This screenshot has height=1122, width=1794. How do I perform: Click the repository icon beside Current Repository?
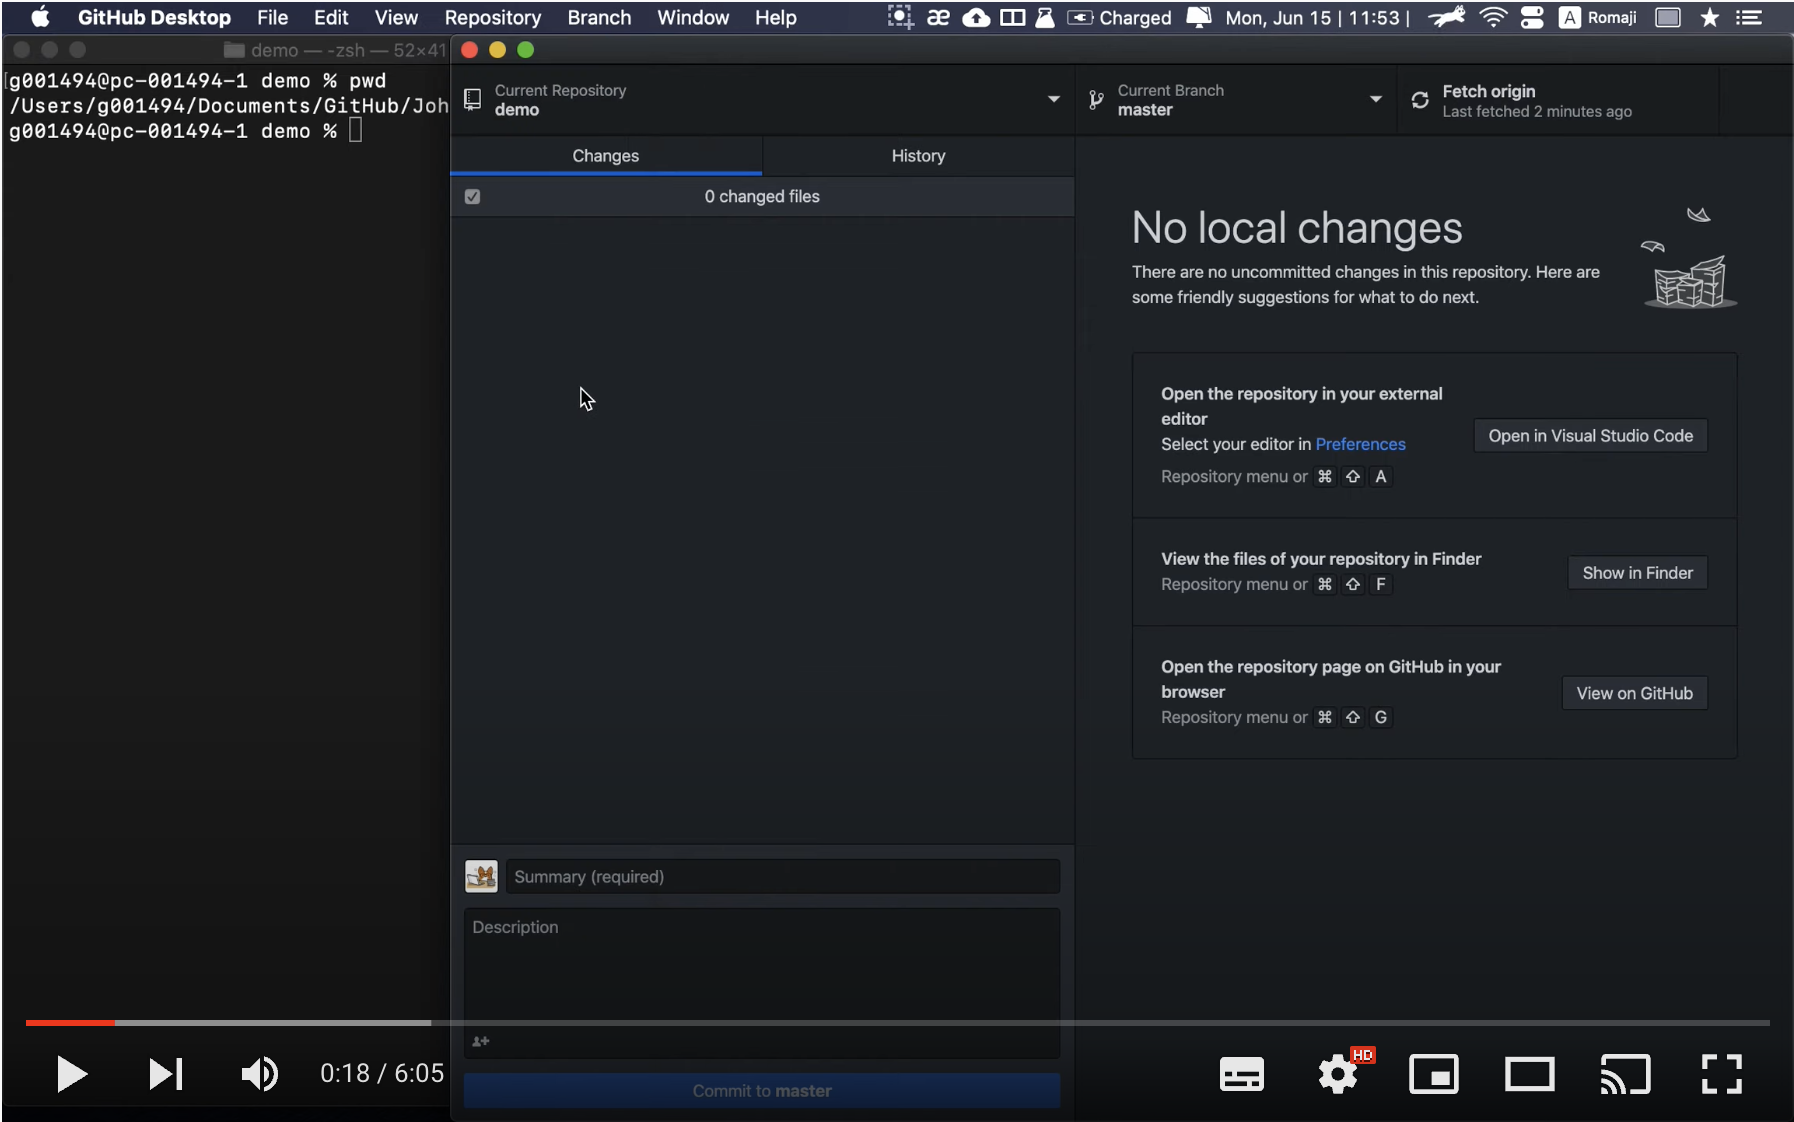tap(473, 99)
